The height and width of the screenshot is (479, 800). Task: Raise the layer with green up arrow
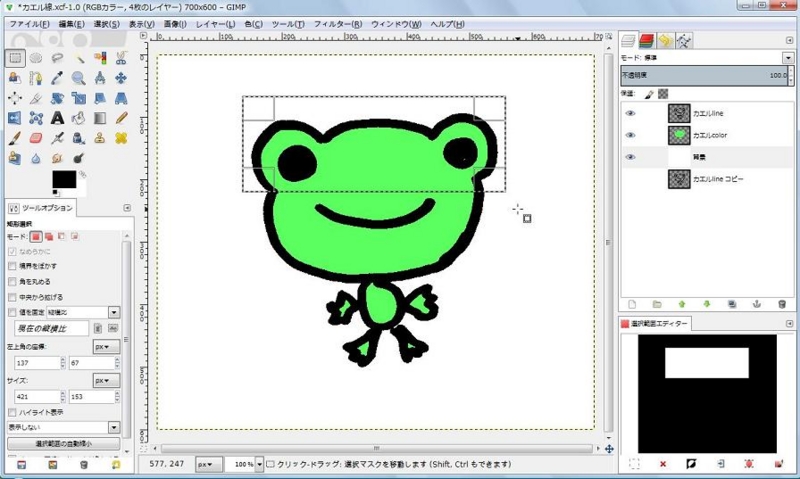[682, 304]
